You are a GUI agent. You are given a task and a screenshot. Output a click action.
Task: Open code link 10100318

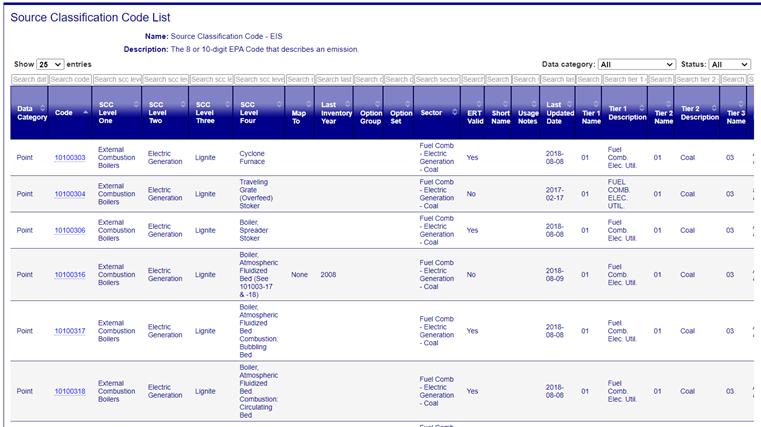point(70,391)
